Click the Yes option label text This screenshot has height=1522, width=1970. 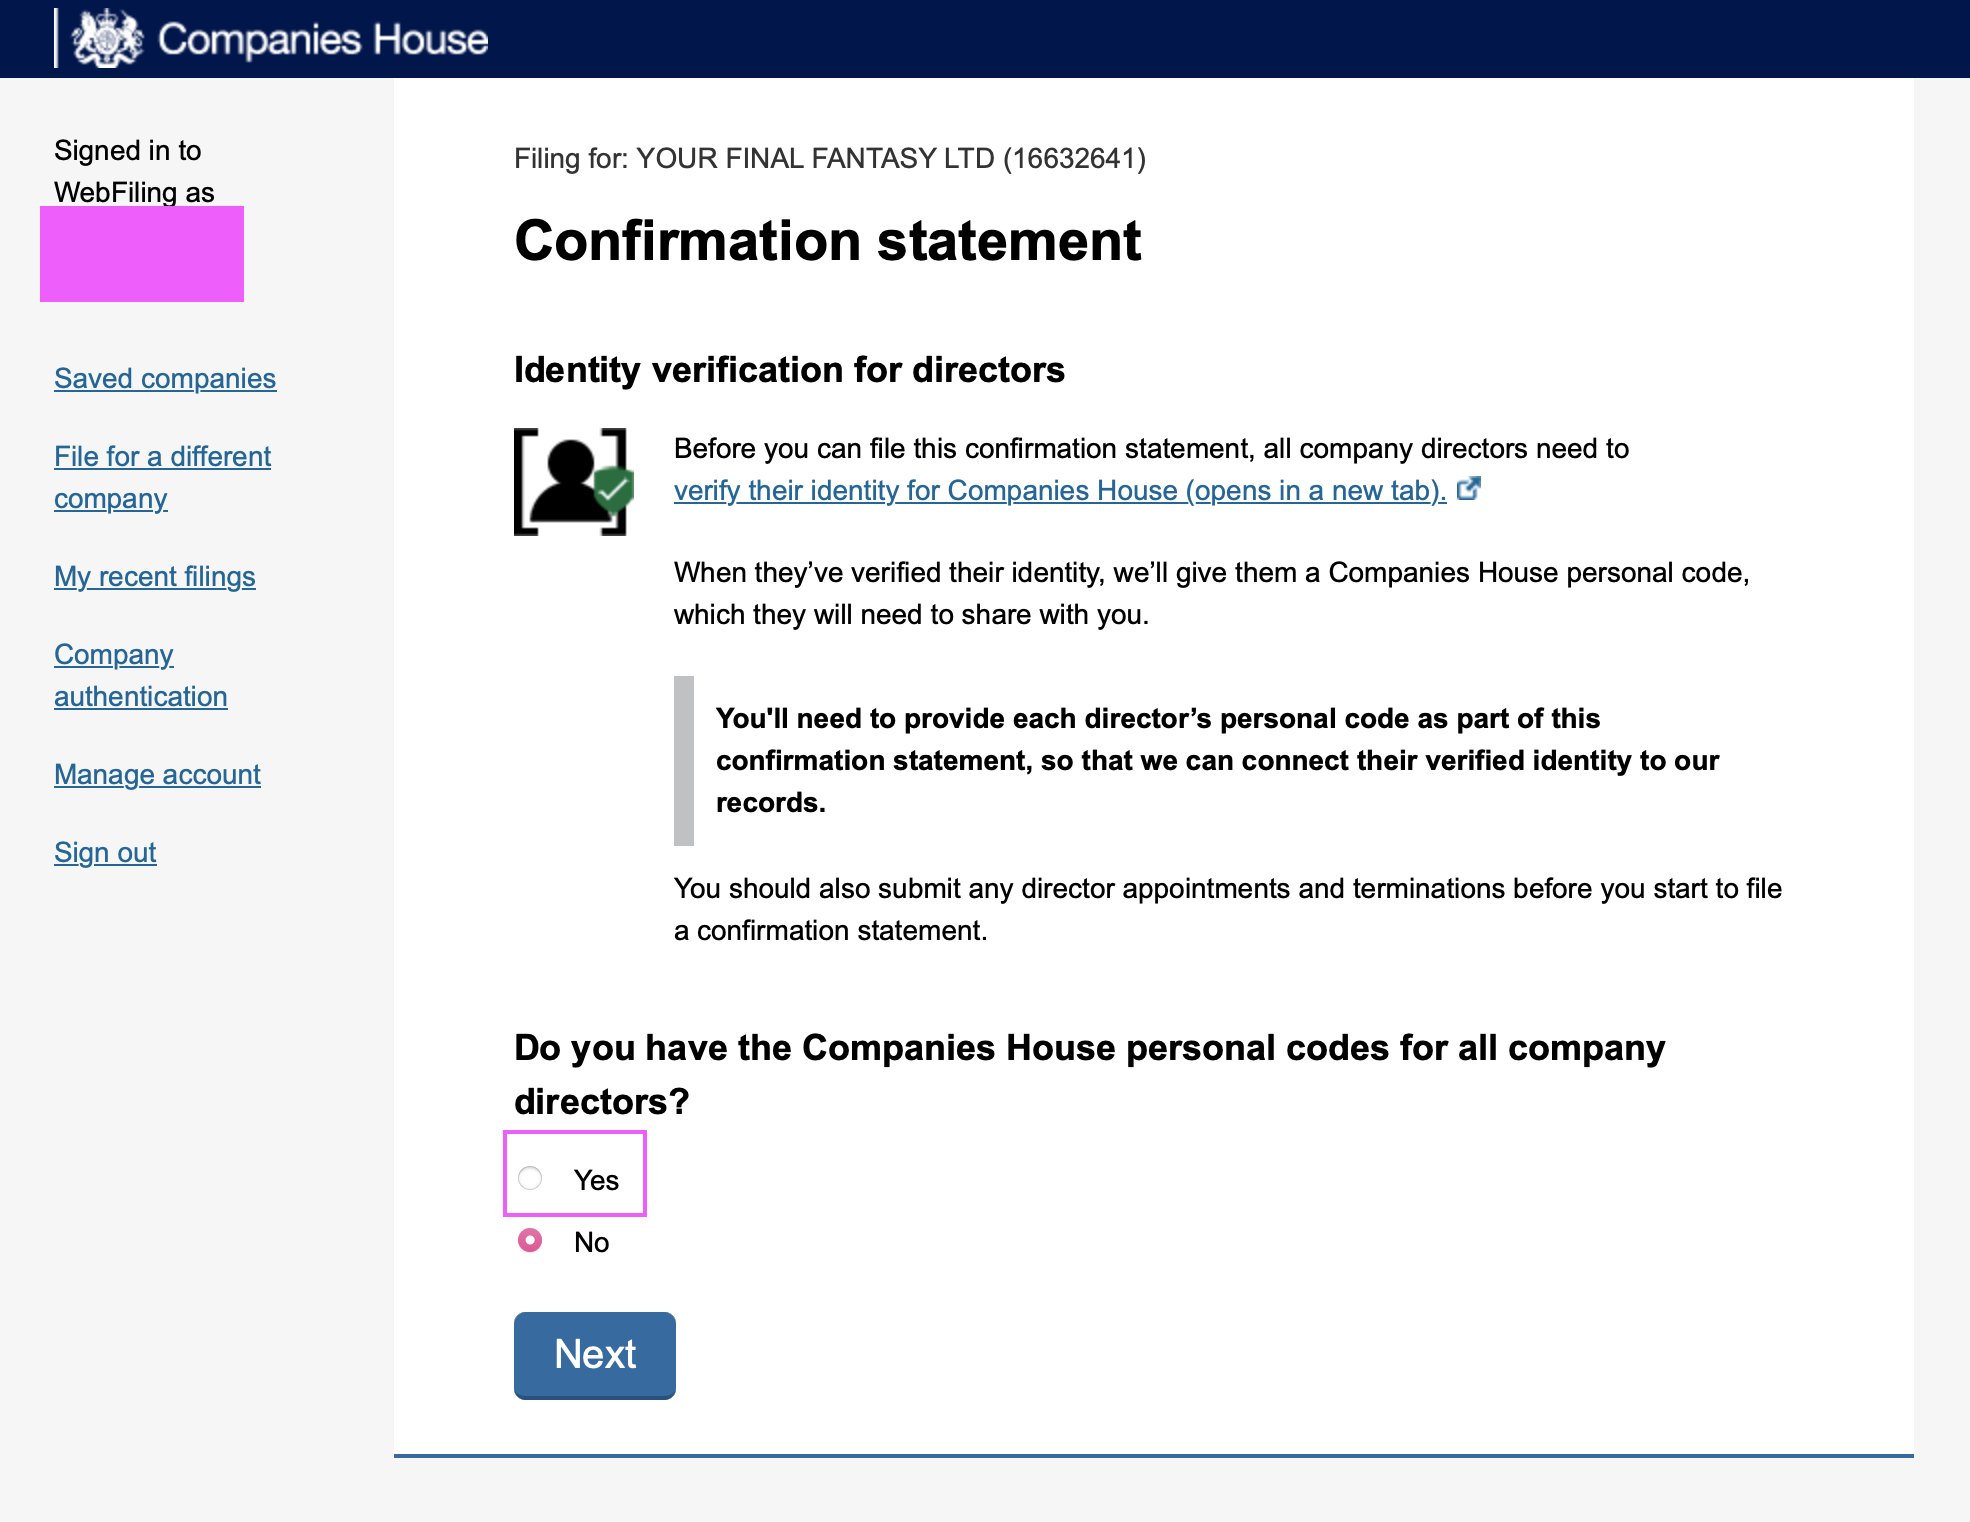pos(596,1180)
